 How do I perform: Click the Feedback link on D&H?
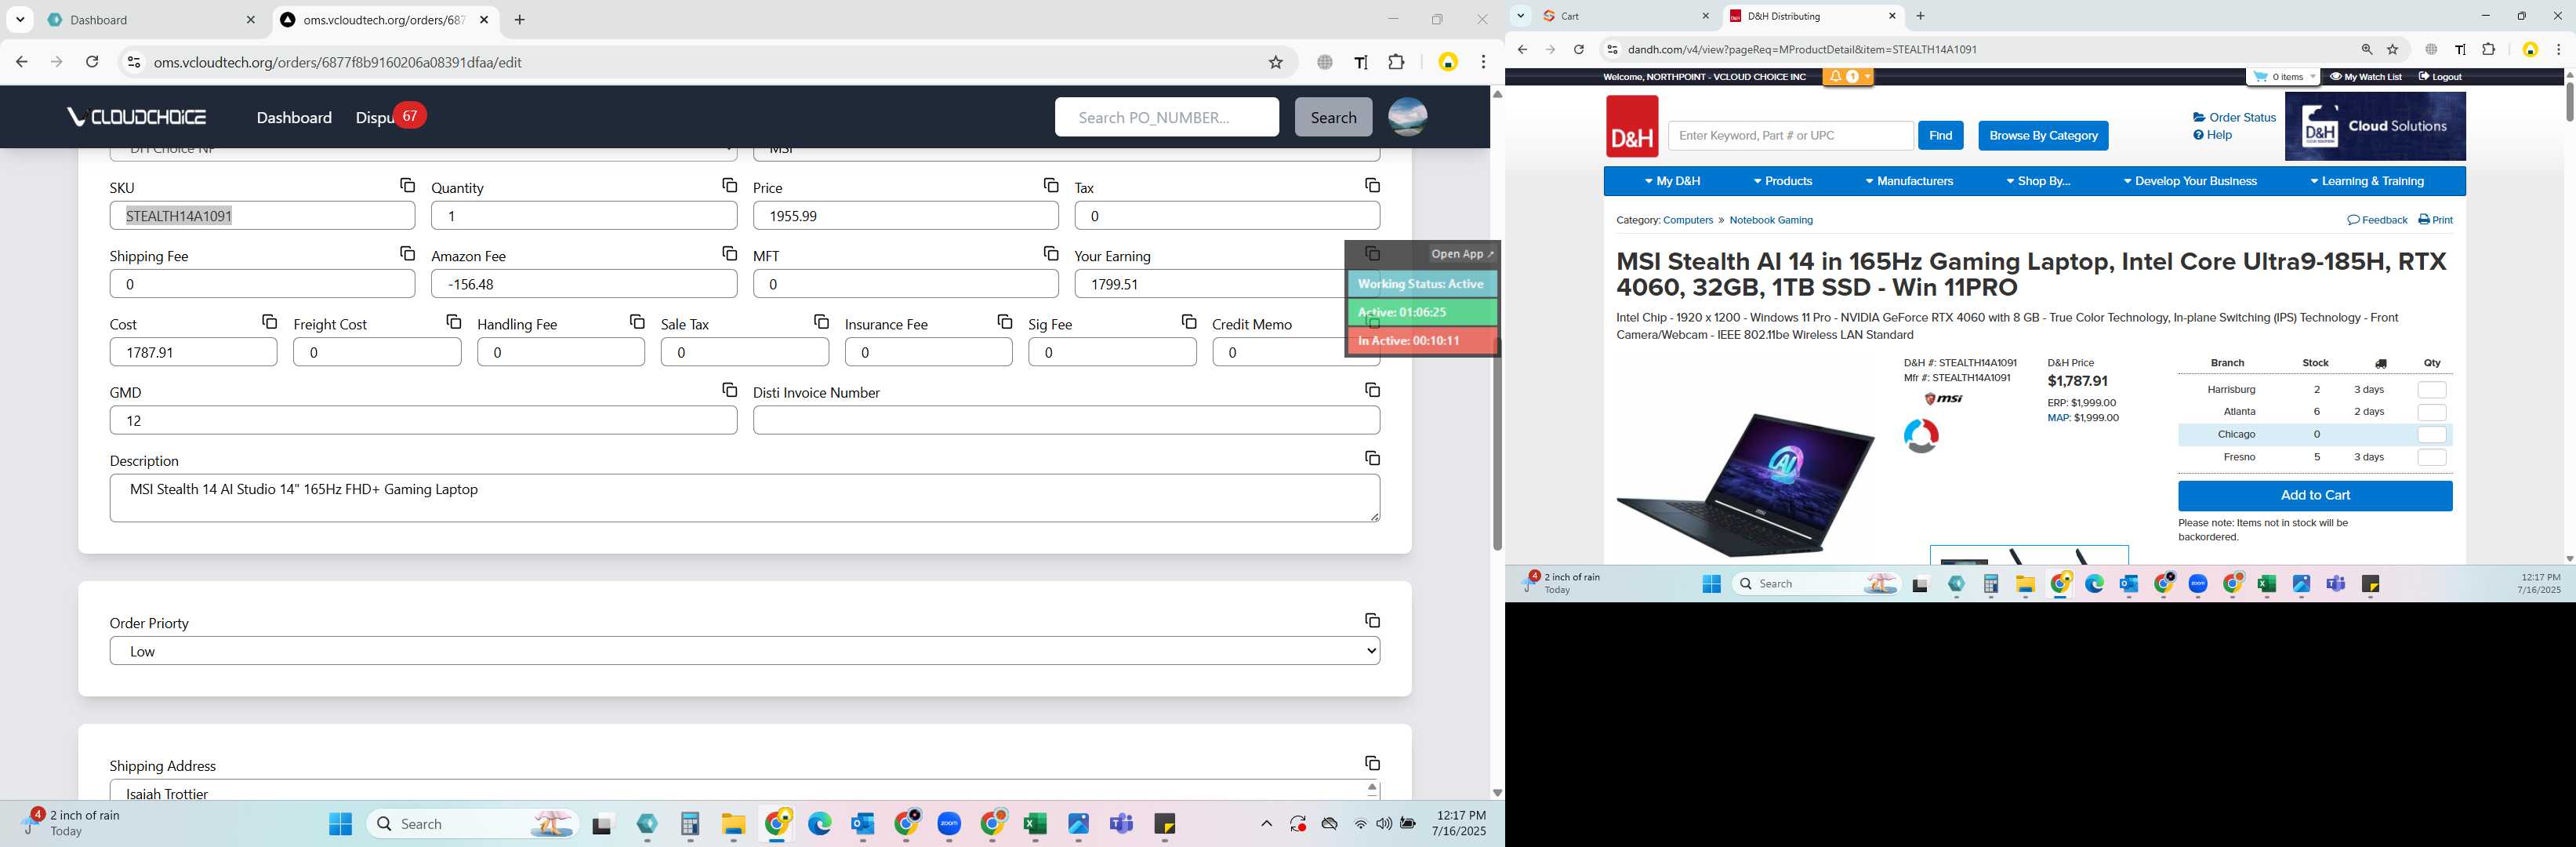[x=2377, y=220]
